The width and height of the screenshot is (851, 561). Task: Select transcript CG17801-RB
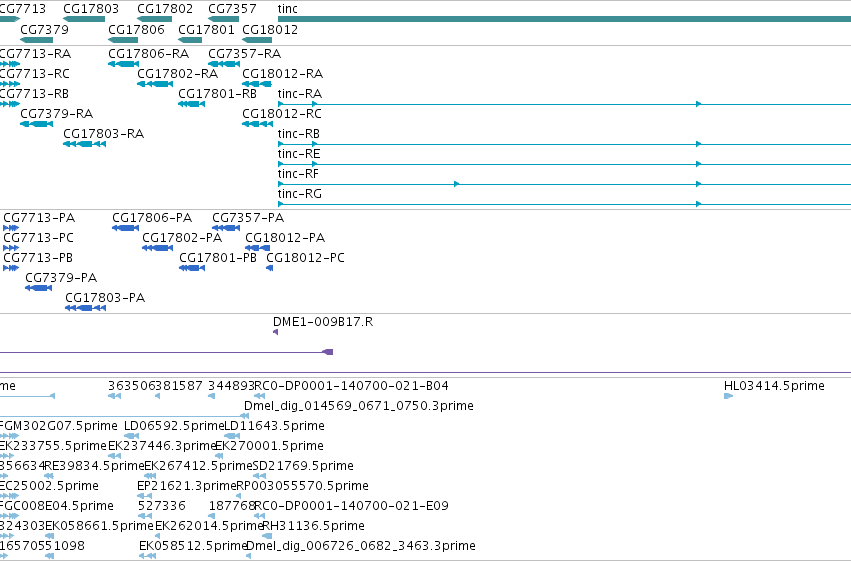[x=217, y=94]
